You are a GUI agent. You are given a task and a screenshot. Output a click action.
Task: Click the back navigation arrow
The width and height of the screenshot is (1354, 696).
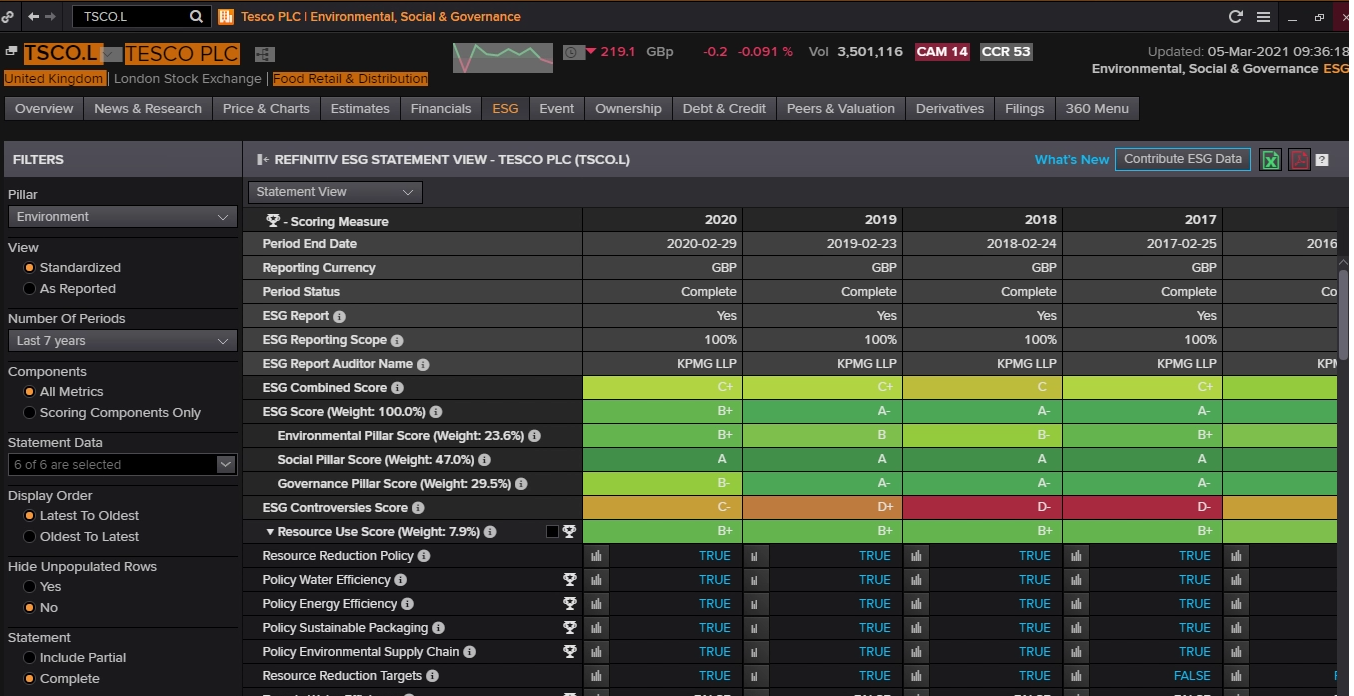pos(33,17)
